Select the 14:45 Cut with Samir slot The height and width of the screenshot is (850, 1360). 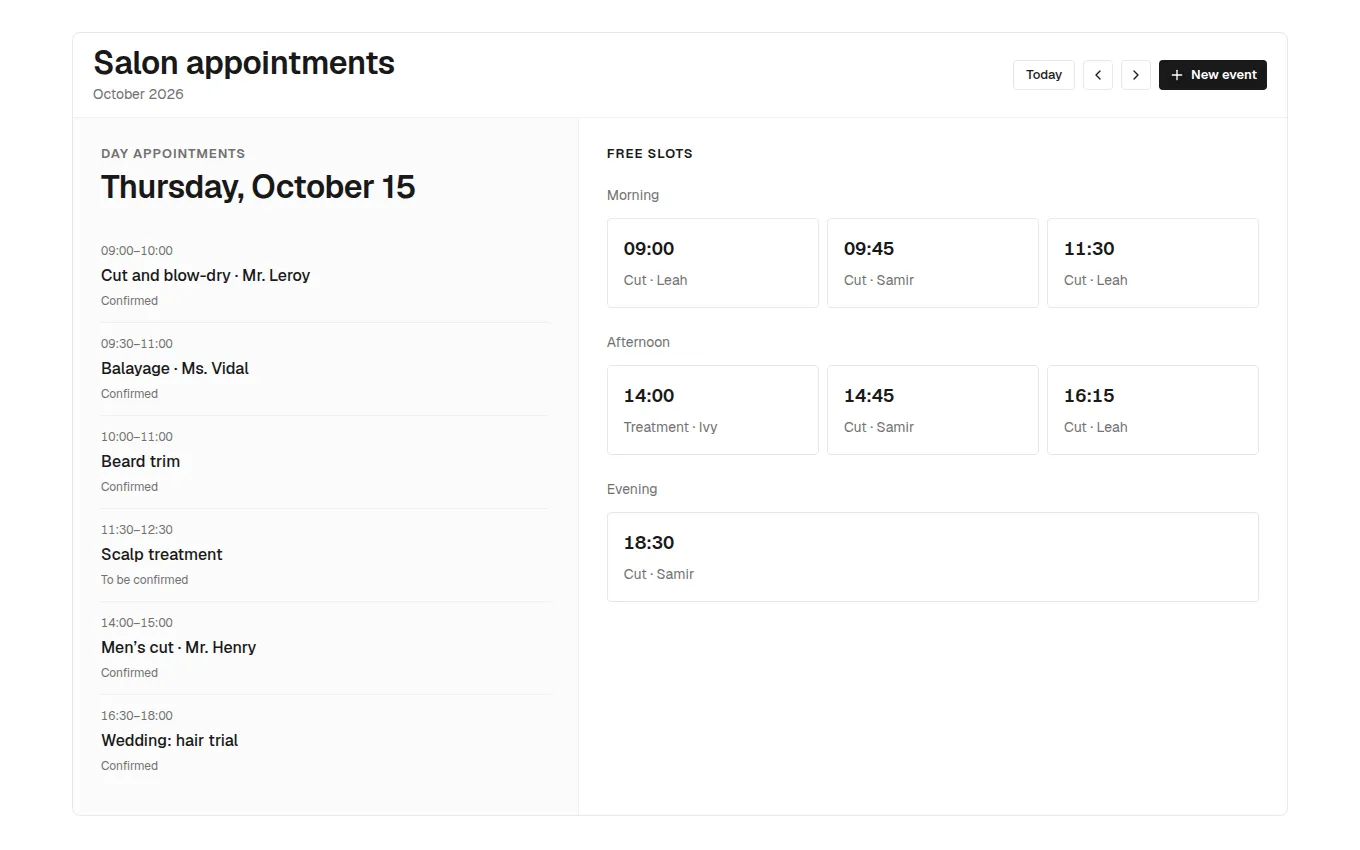[933, 410]
